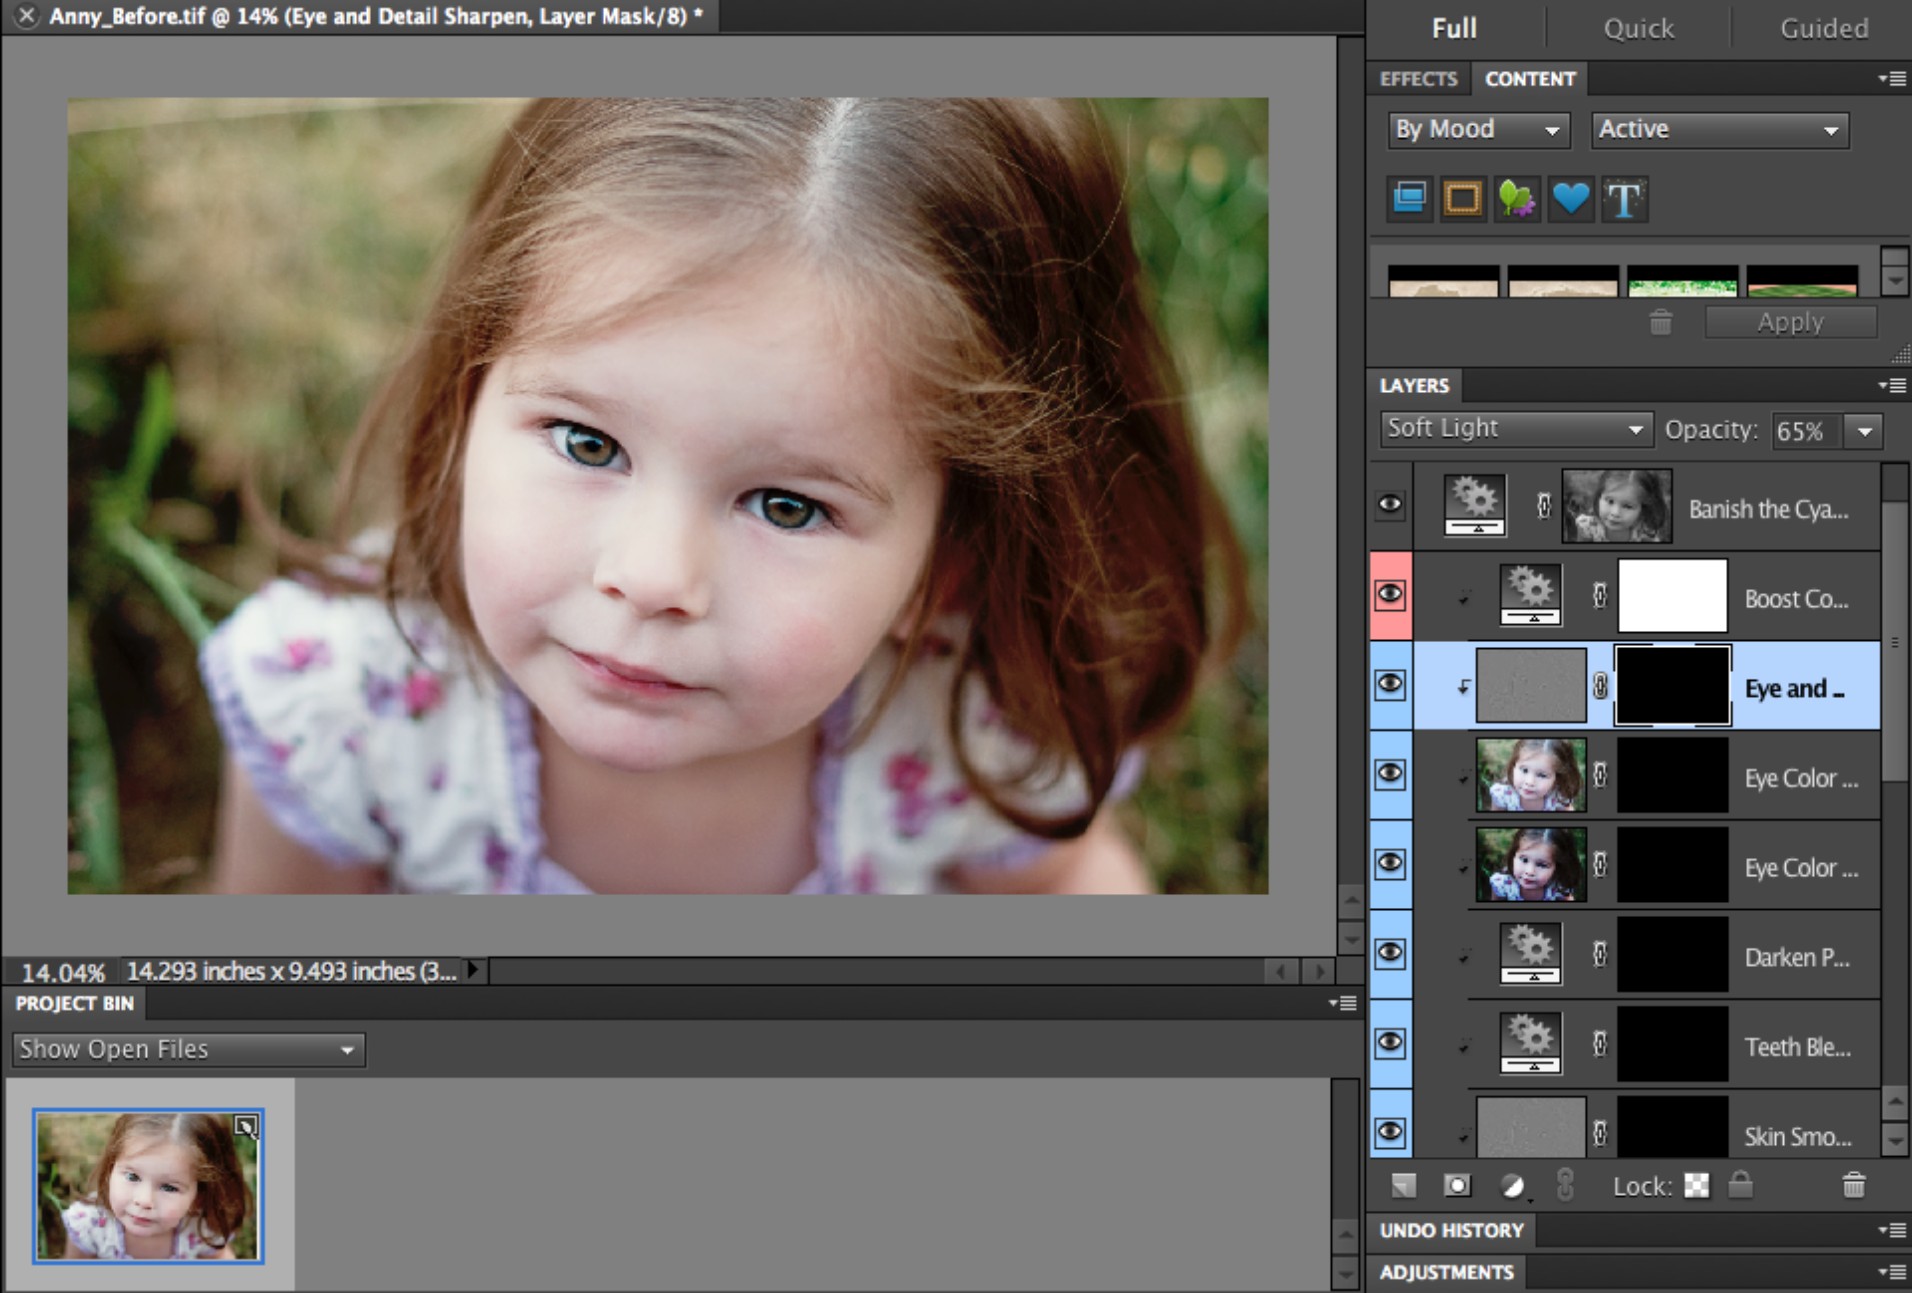Open the Show Open Files dropdown
This screenshot has height=1293, width=1912.
click(x=189, y=1049)
